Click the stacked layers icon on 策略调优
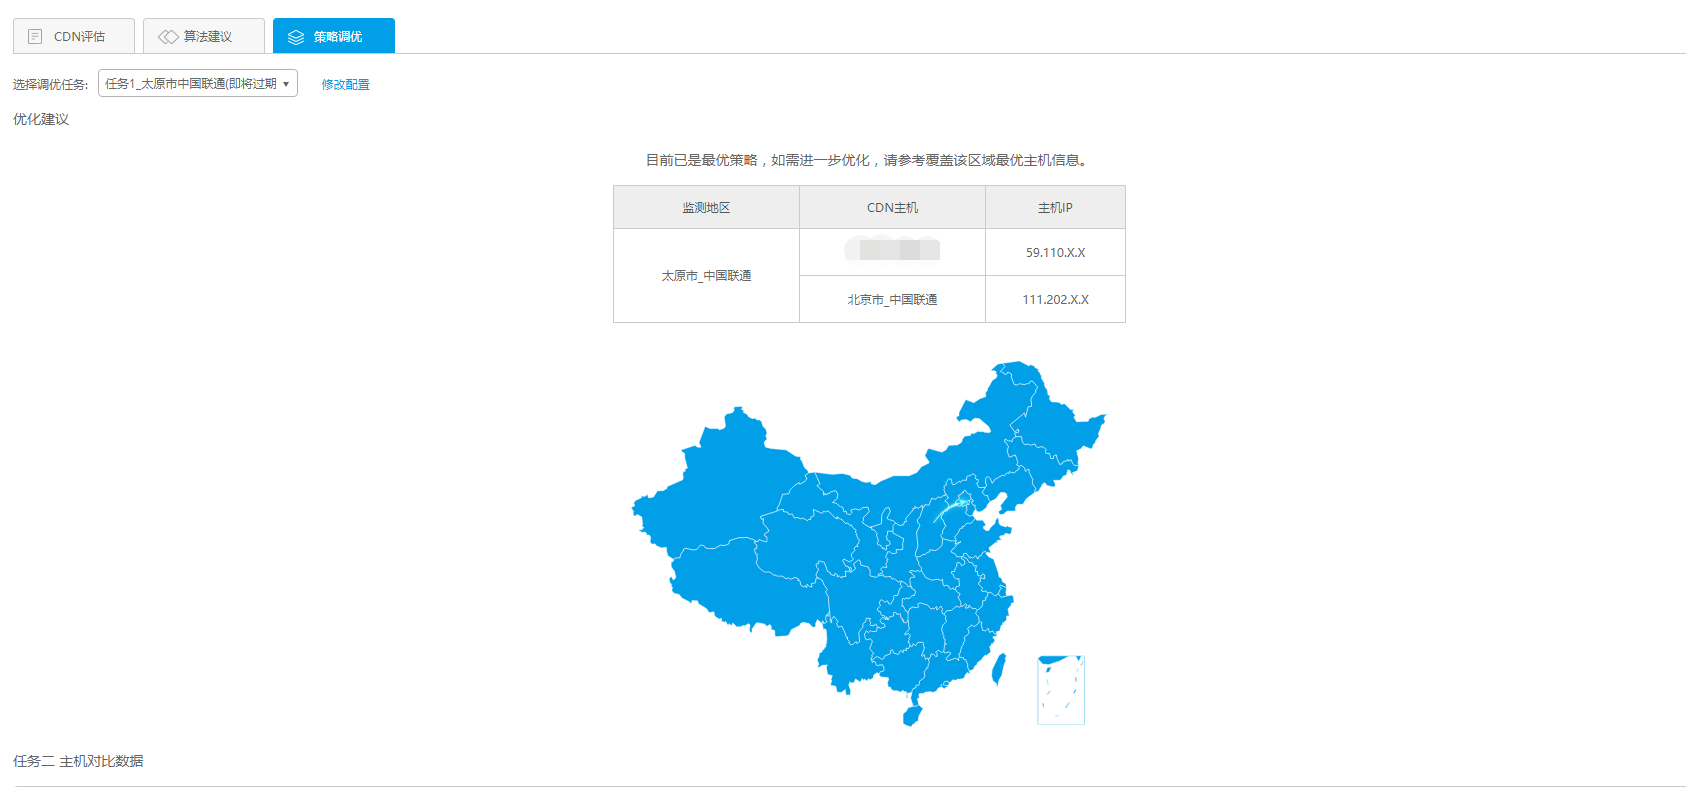Viewport: 1686px width, 787px height. pyautogui.click(x=296, y=37)
